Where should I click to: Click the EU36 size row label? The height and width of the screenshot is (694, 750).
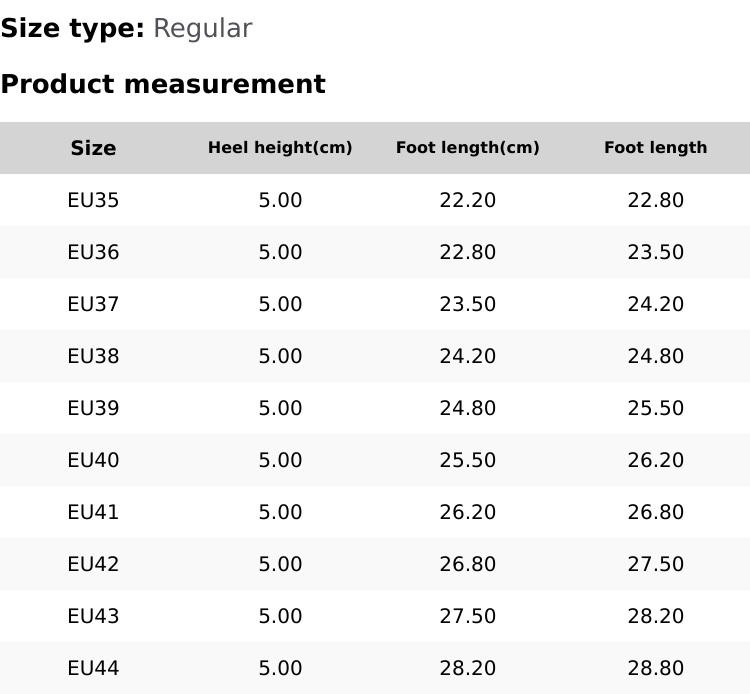coord(93,252)
